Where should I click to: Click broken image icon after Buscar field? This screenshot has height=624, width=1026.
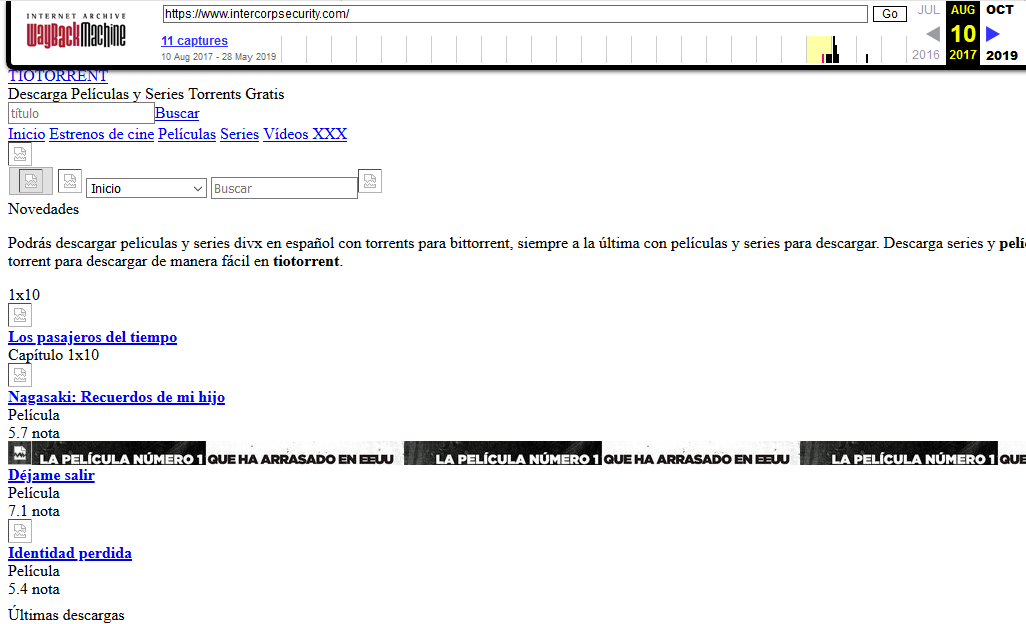click(x=370, y=181)
